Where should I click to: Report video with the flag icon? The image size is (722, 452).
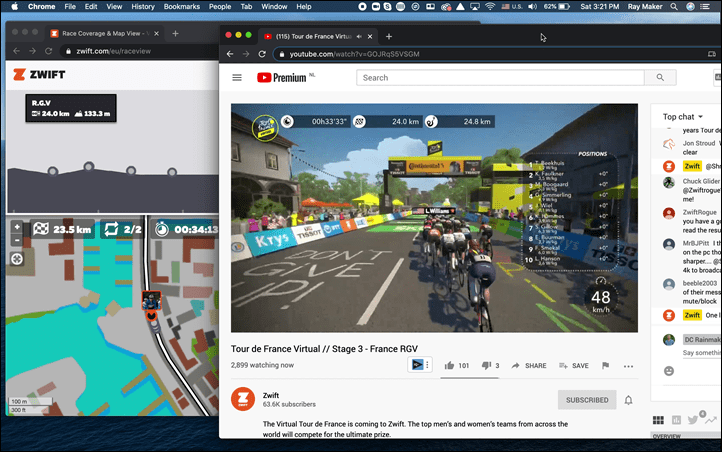pyautogui.click(x=606, y=365)
